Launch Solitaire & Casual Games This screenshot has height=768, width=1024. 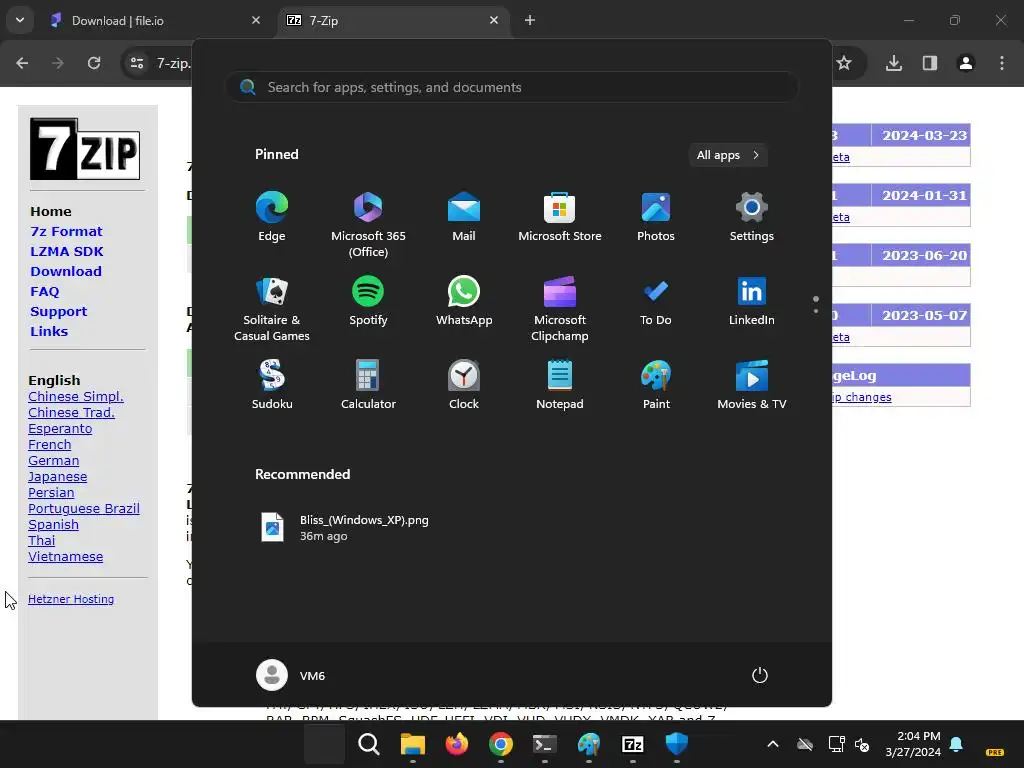272,308
